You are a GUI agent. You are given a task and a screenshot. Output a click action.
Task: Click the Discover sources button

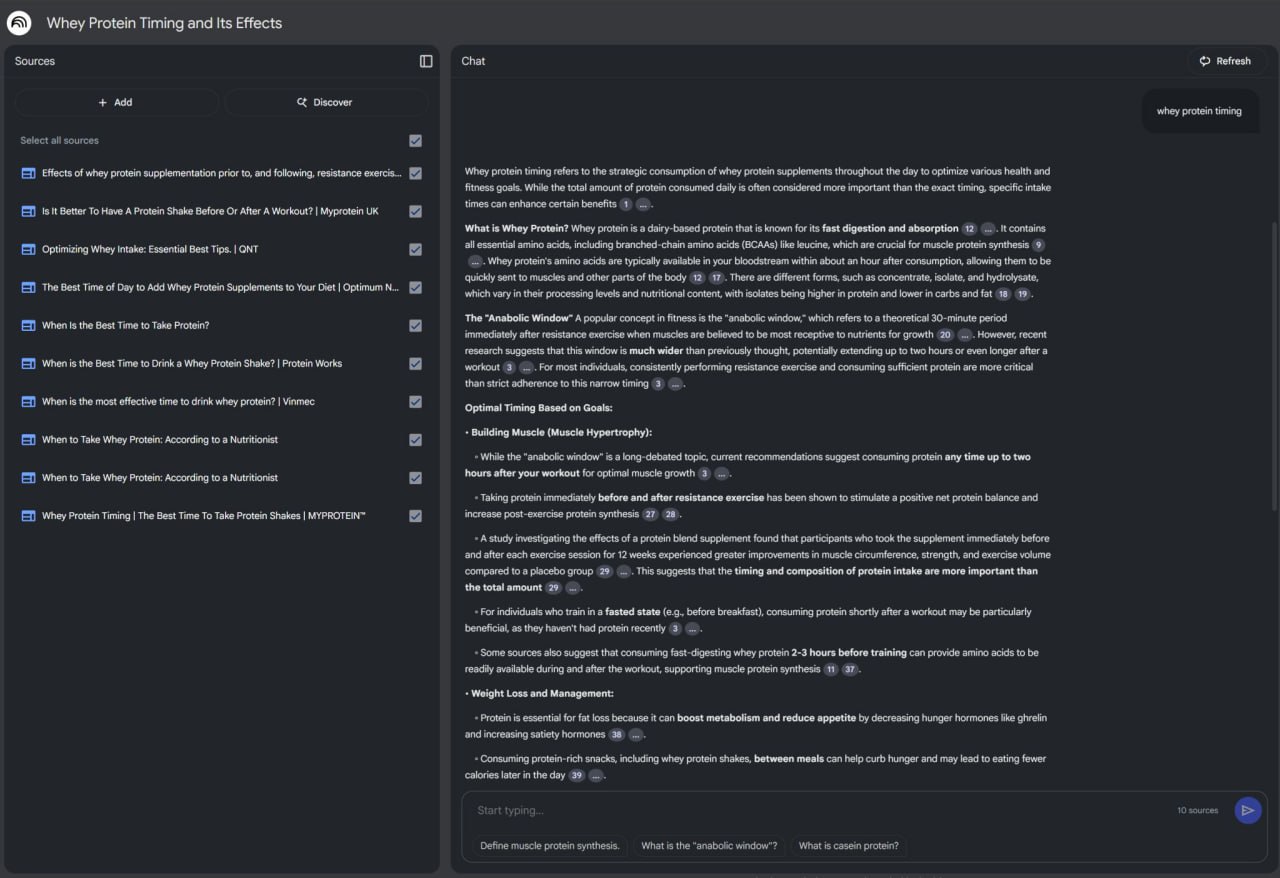326,102
